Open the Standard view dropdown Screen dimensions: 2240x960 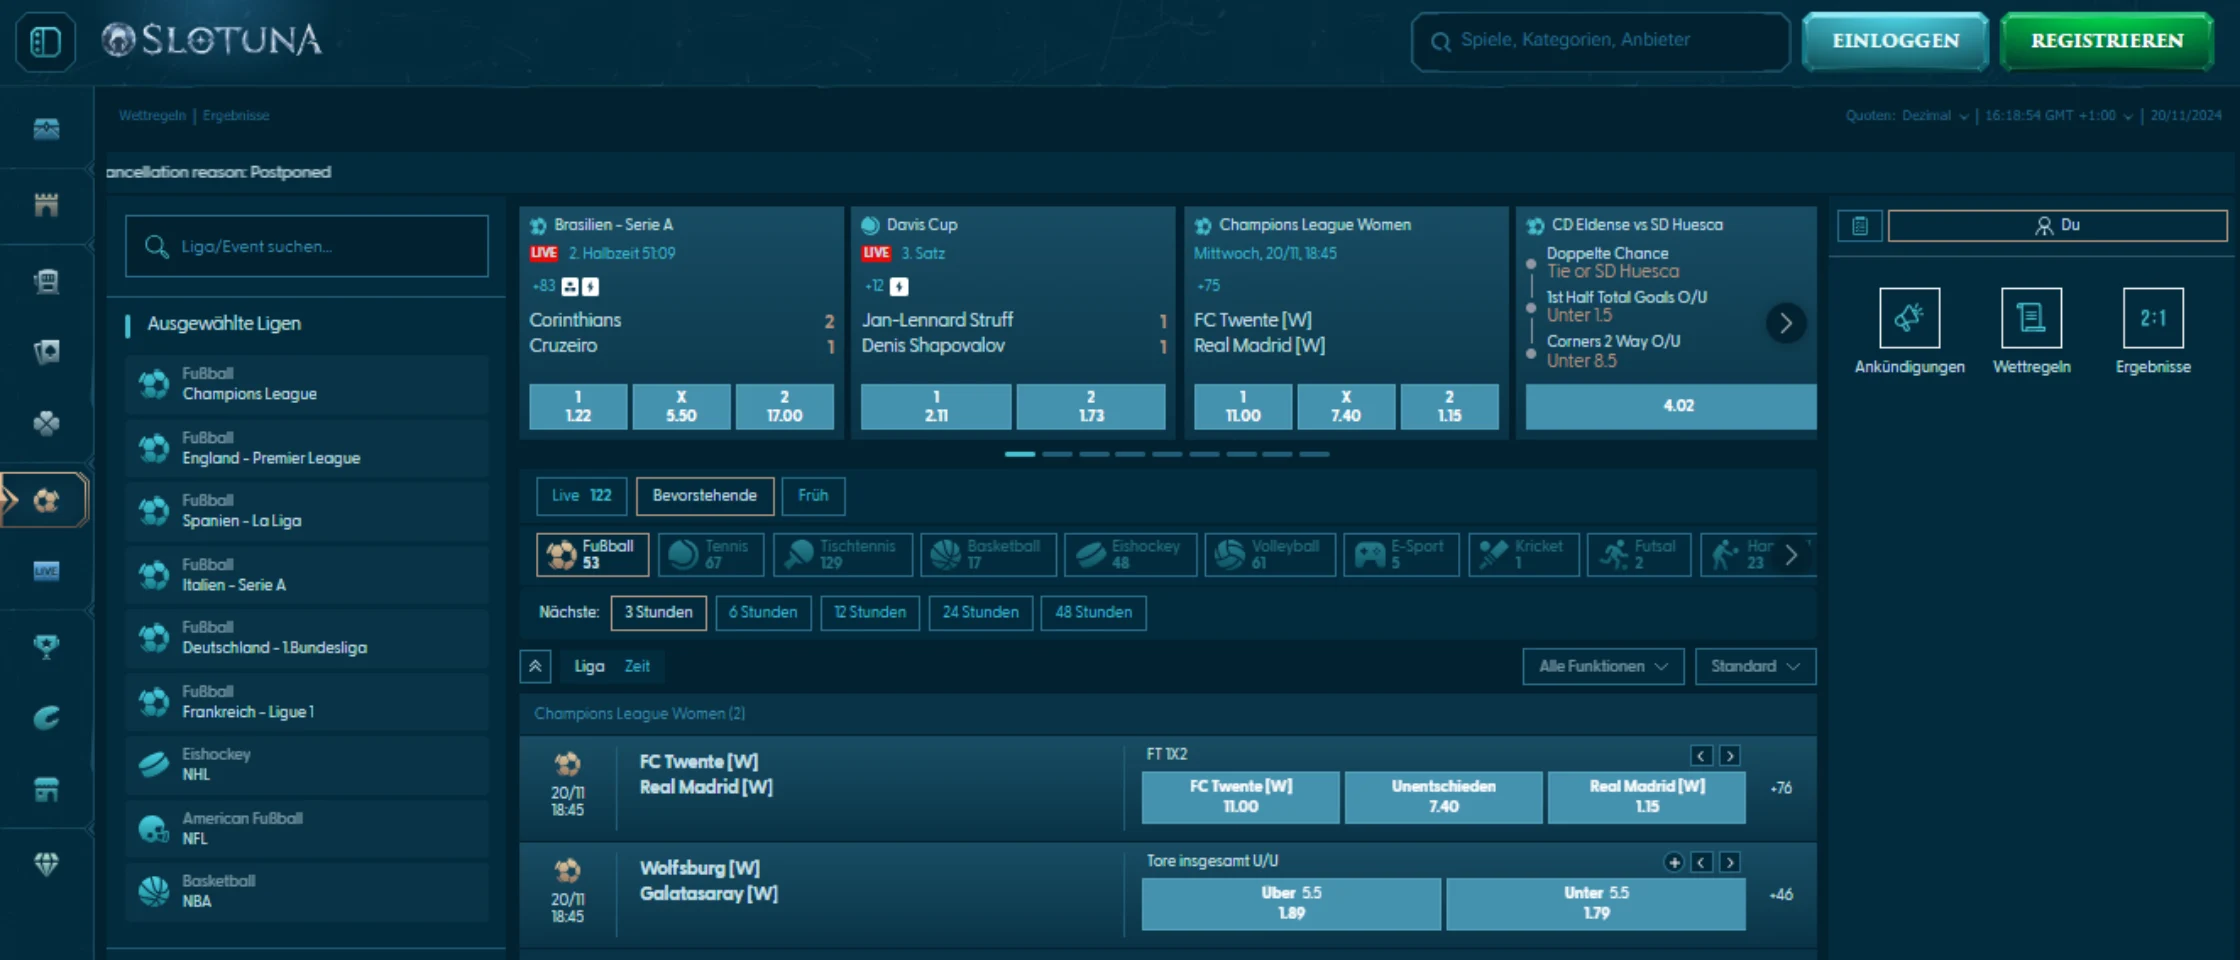1754,666
